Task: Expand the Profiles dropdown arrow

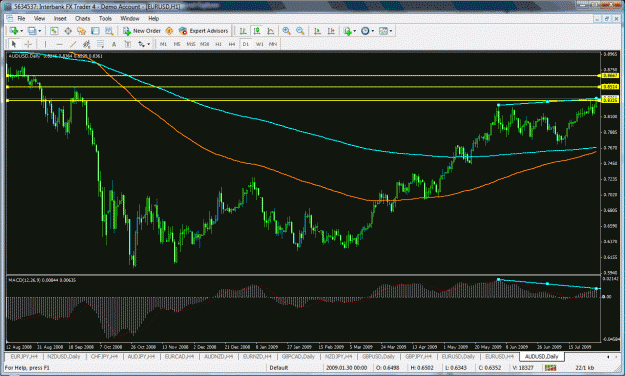Action: coord(39,31)
